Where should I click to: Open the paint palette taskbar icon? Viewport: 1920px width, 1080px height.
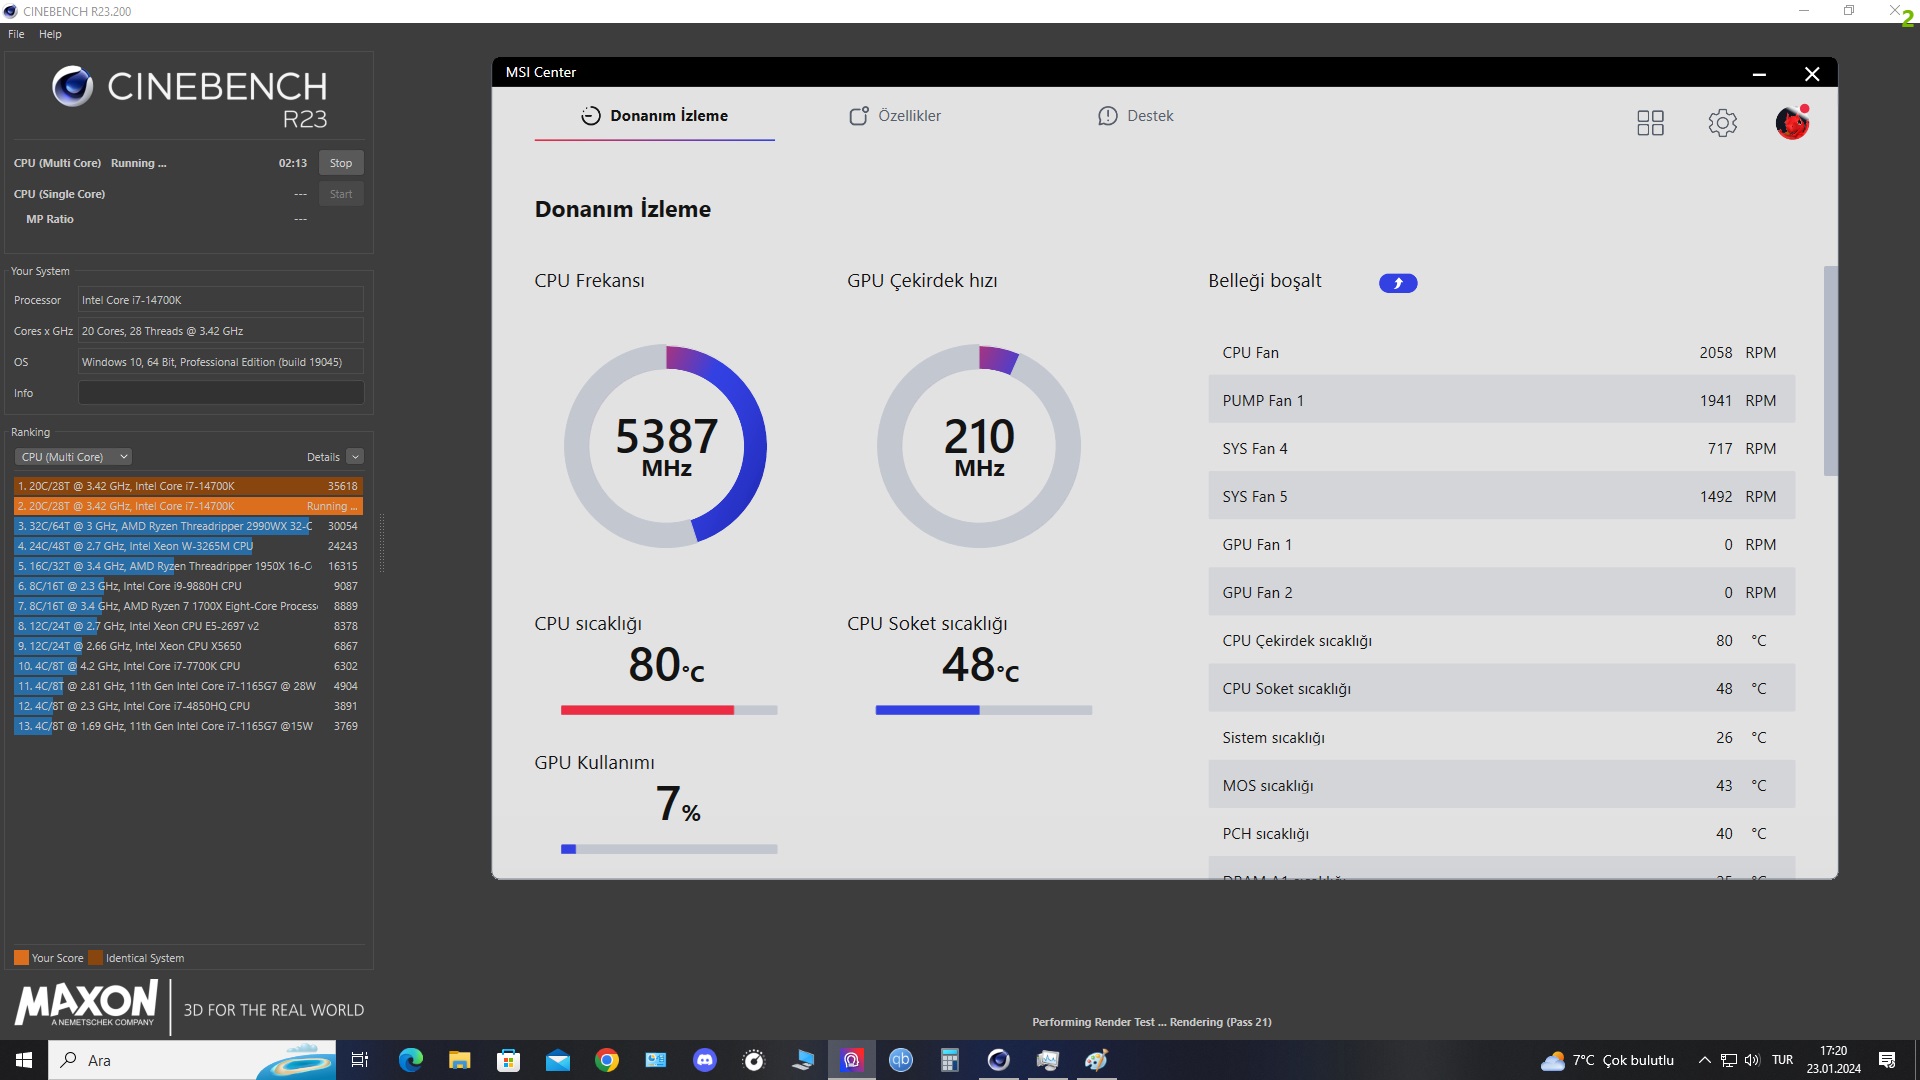pyautogui.click(x=1097, y=1060)
